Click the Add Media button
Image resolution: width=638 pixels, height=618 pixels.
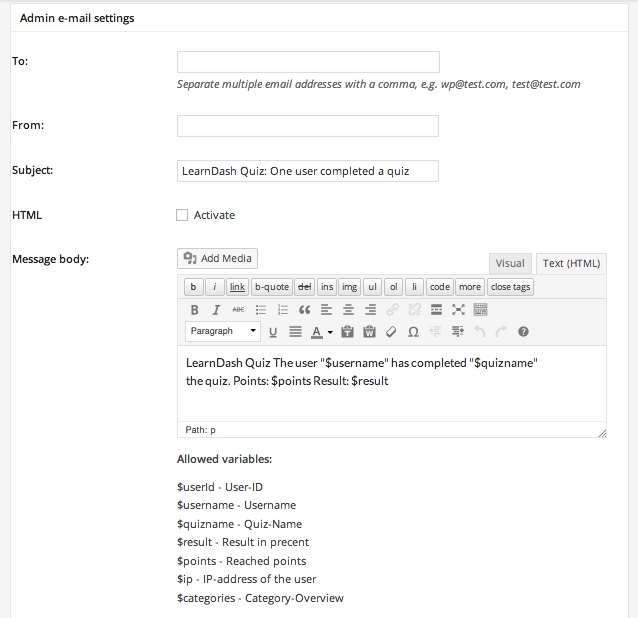tap(217, 259)
